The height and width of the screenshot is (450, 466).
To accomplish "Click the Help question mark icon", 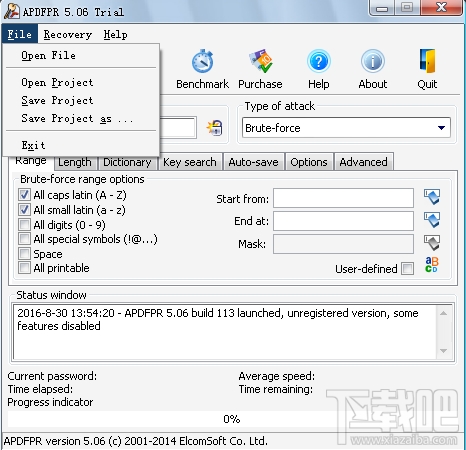I will [x=319, y=61].
